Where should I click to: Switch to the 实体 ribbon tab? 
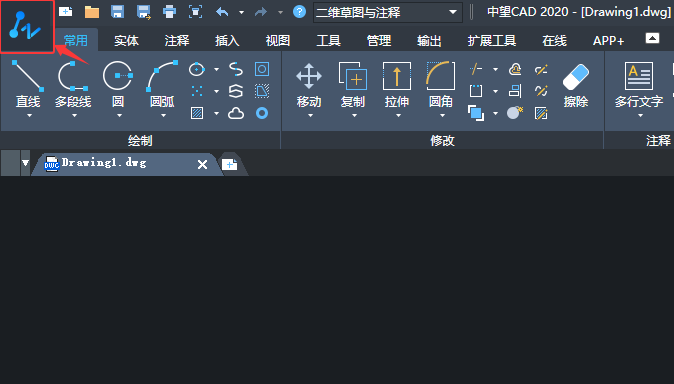[x=126, y=40]
